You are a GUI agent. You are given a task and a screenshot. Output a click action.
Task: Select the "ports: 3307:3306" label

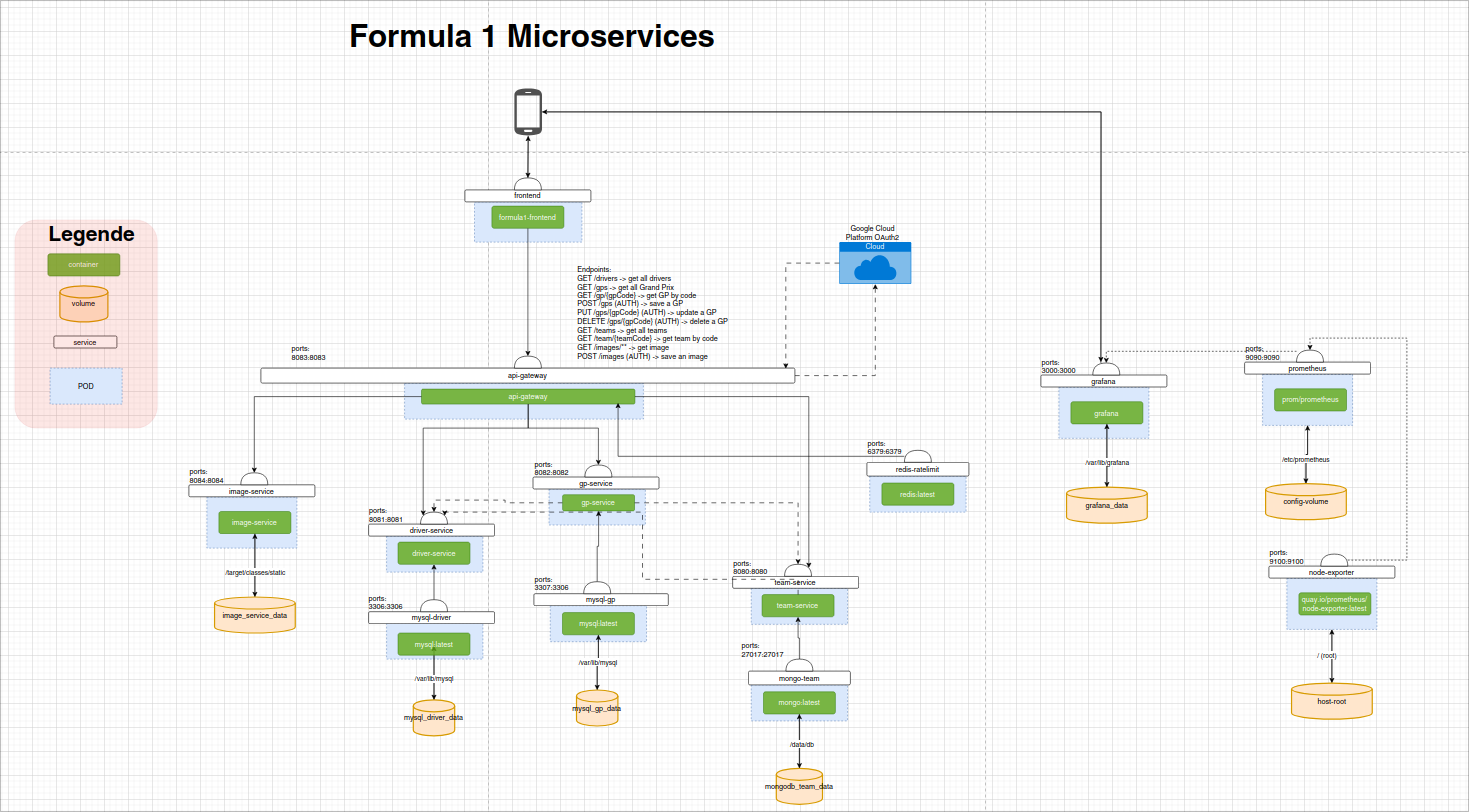[x=552, y=584]
